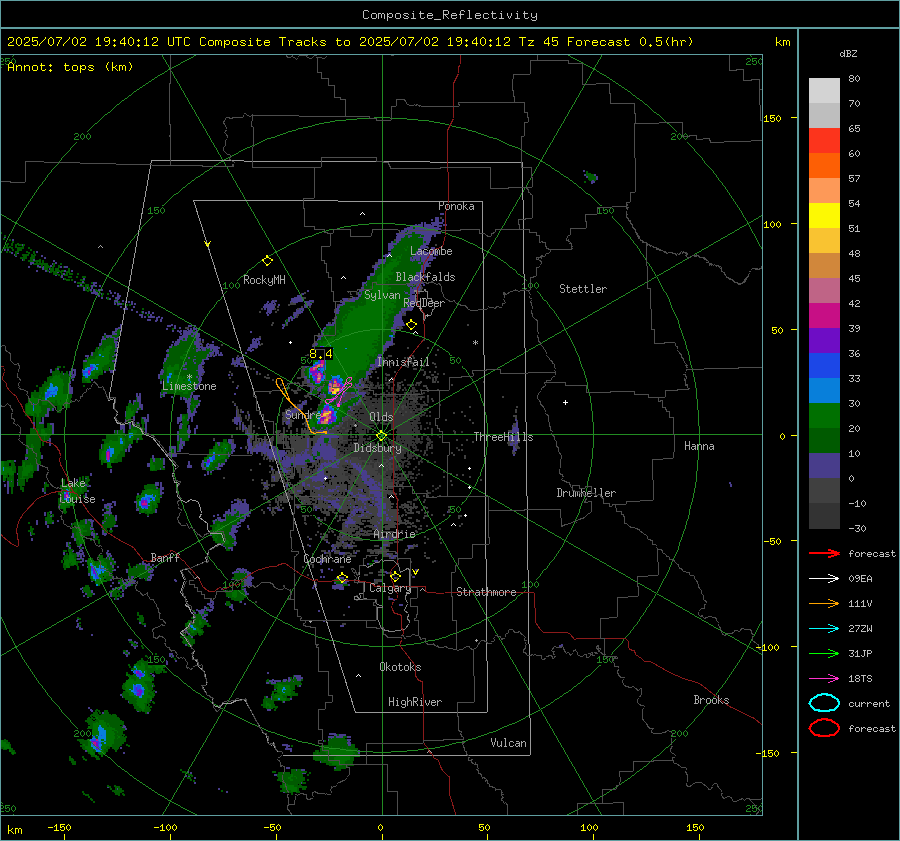Click the 8.4 storm tops annotation
The width and height of the screenshot is (900, 841).
tap(321, 354)
